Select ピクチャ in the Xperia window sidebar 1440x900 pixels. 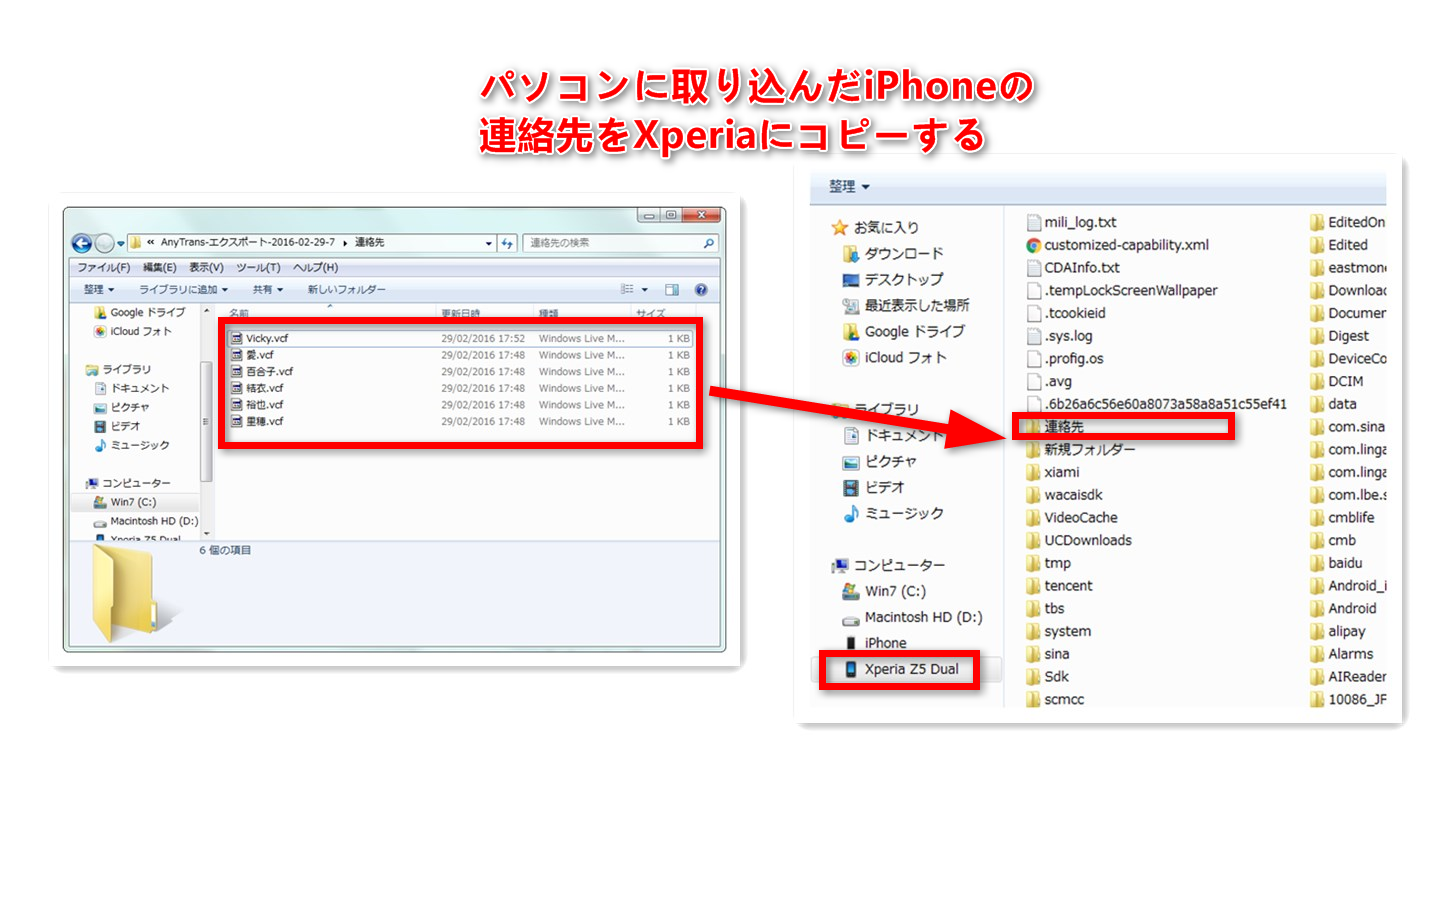point(880,462)
